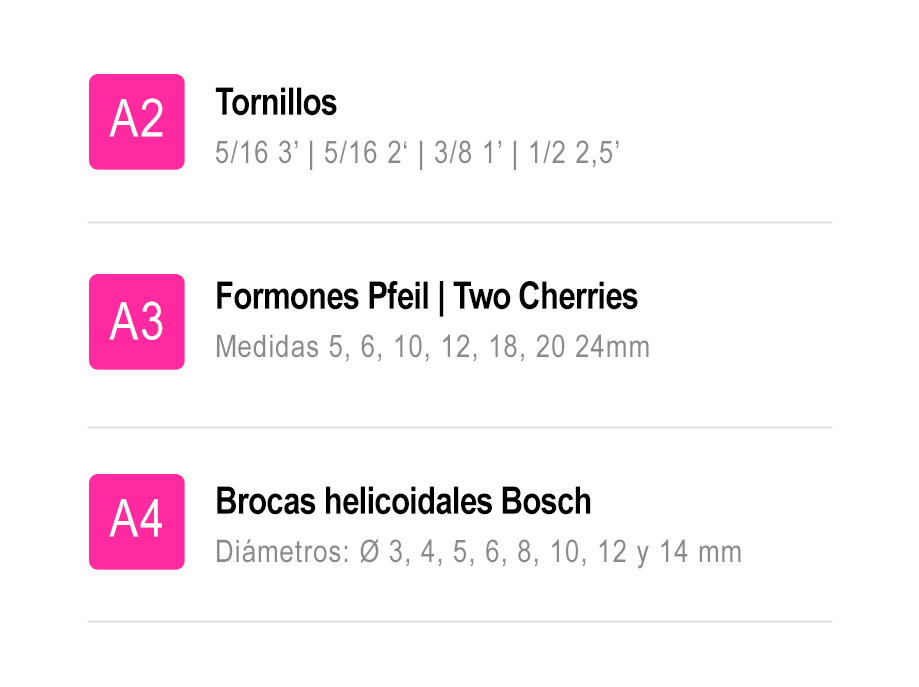Open the Formones heading text
Image resolution: width=919 pixels, height=687 pixels.
coord(427,296)
